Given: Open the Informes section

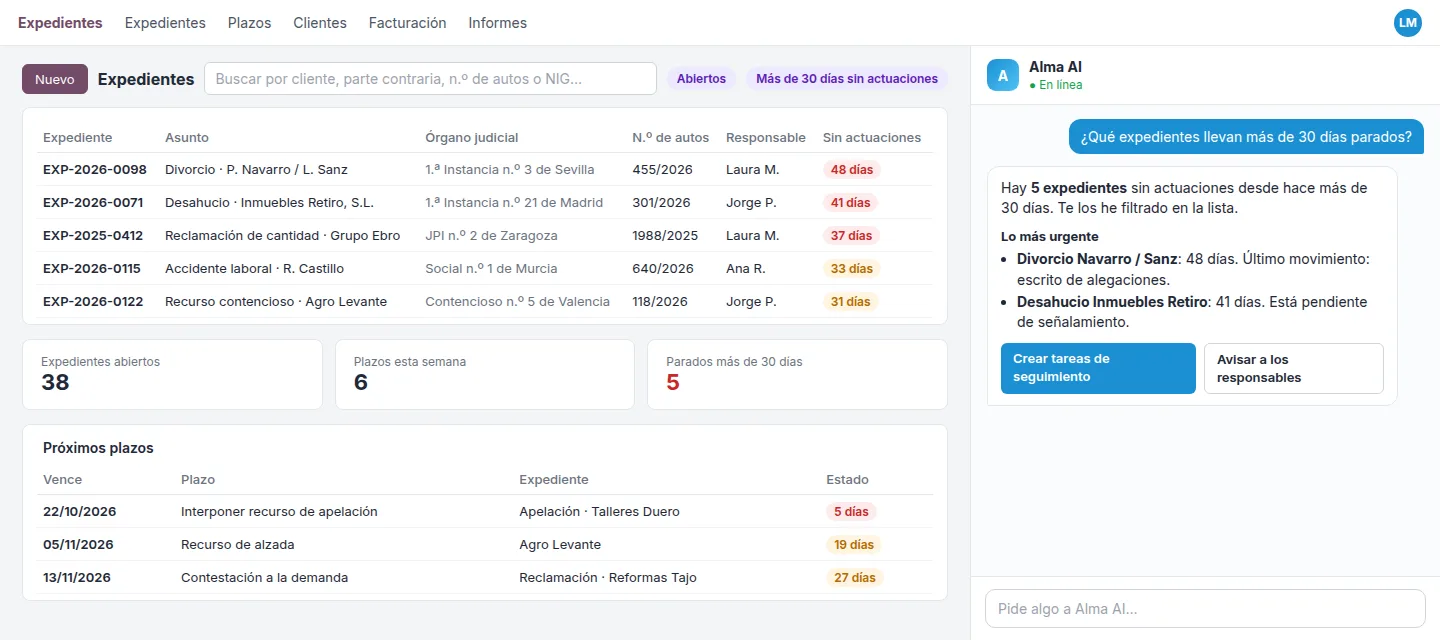Looking at the screenshot, I should [x=497, y=23].
